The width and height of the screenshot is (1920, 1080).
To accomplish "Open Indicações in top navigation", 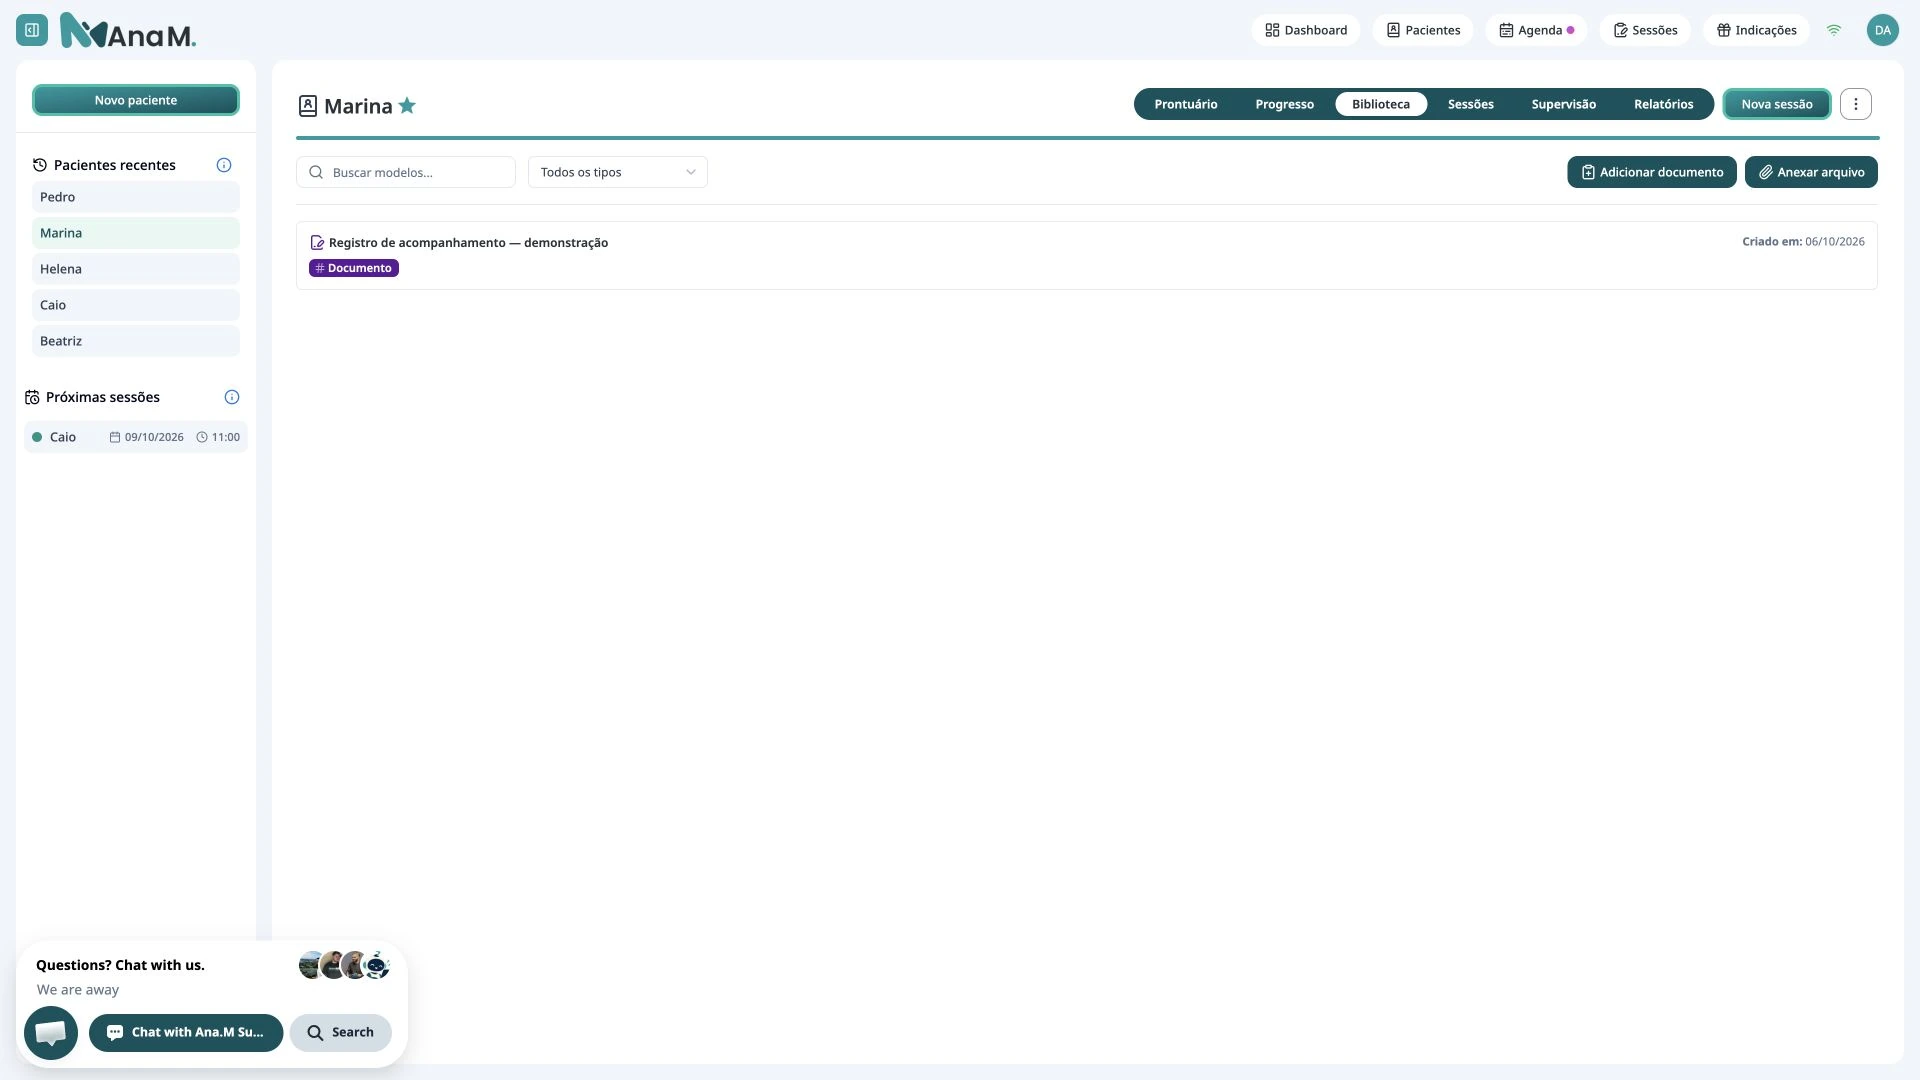I will click(x=1757, y=30).
